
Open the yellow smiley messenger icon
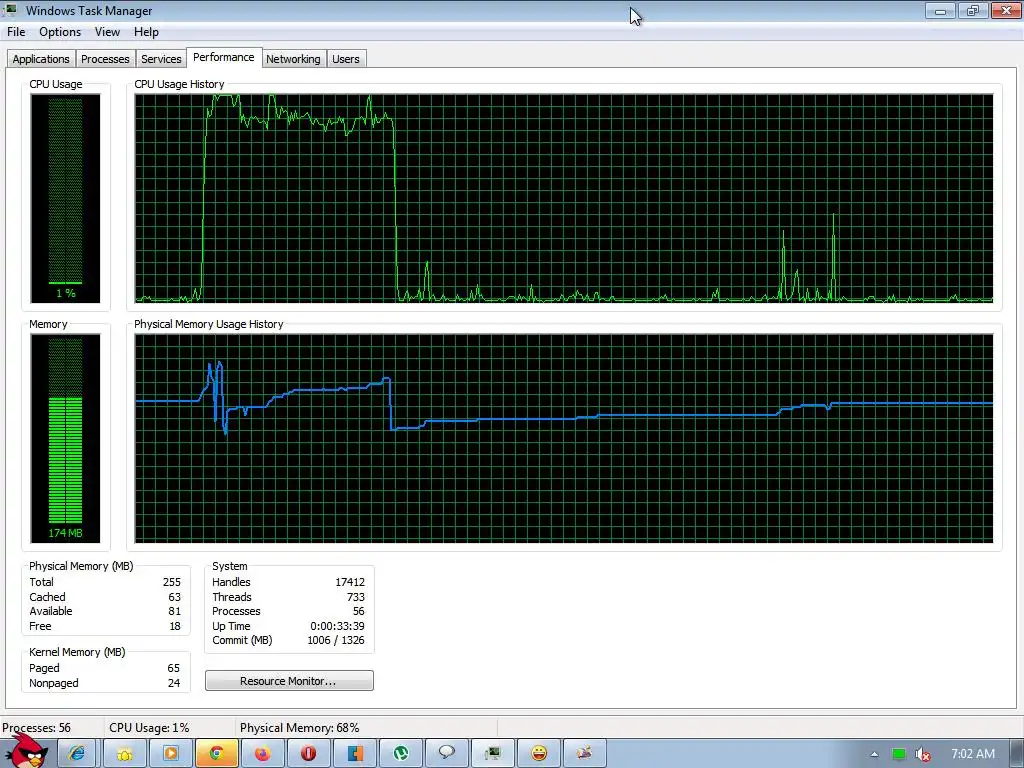tap(539, 754)
